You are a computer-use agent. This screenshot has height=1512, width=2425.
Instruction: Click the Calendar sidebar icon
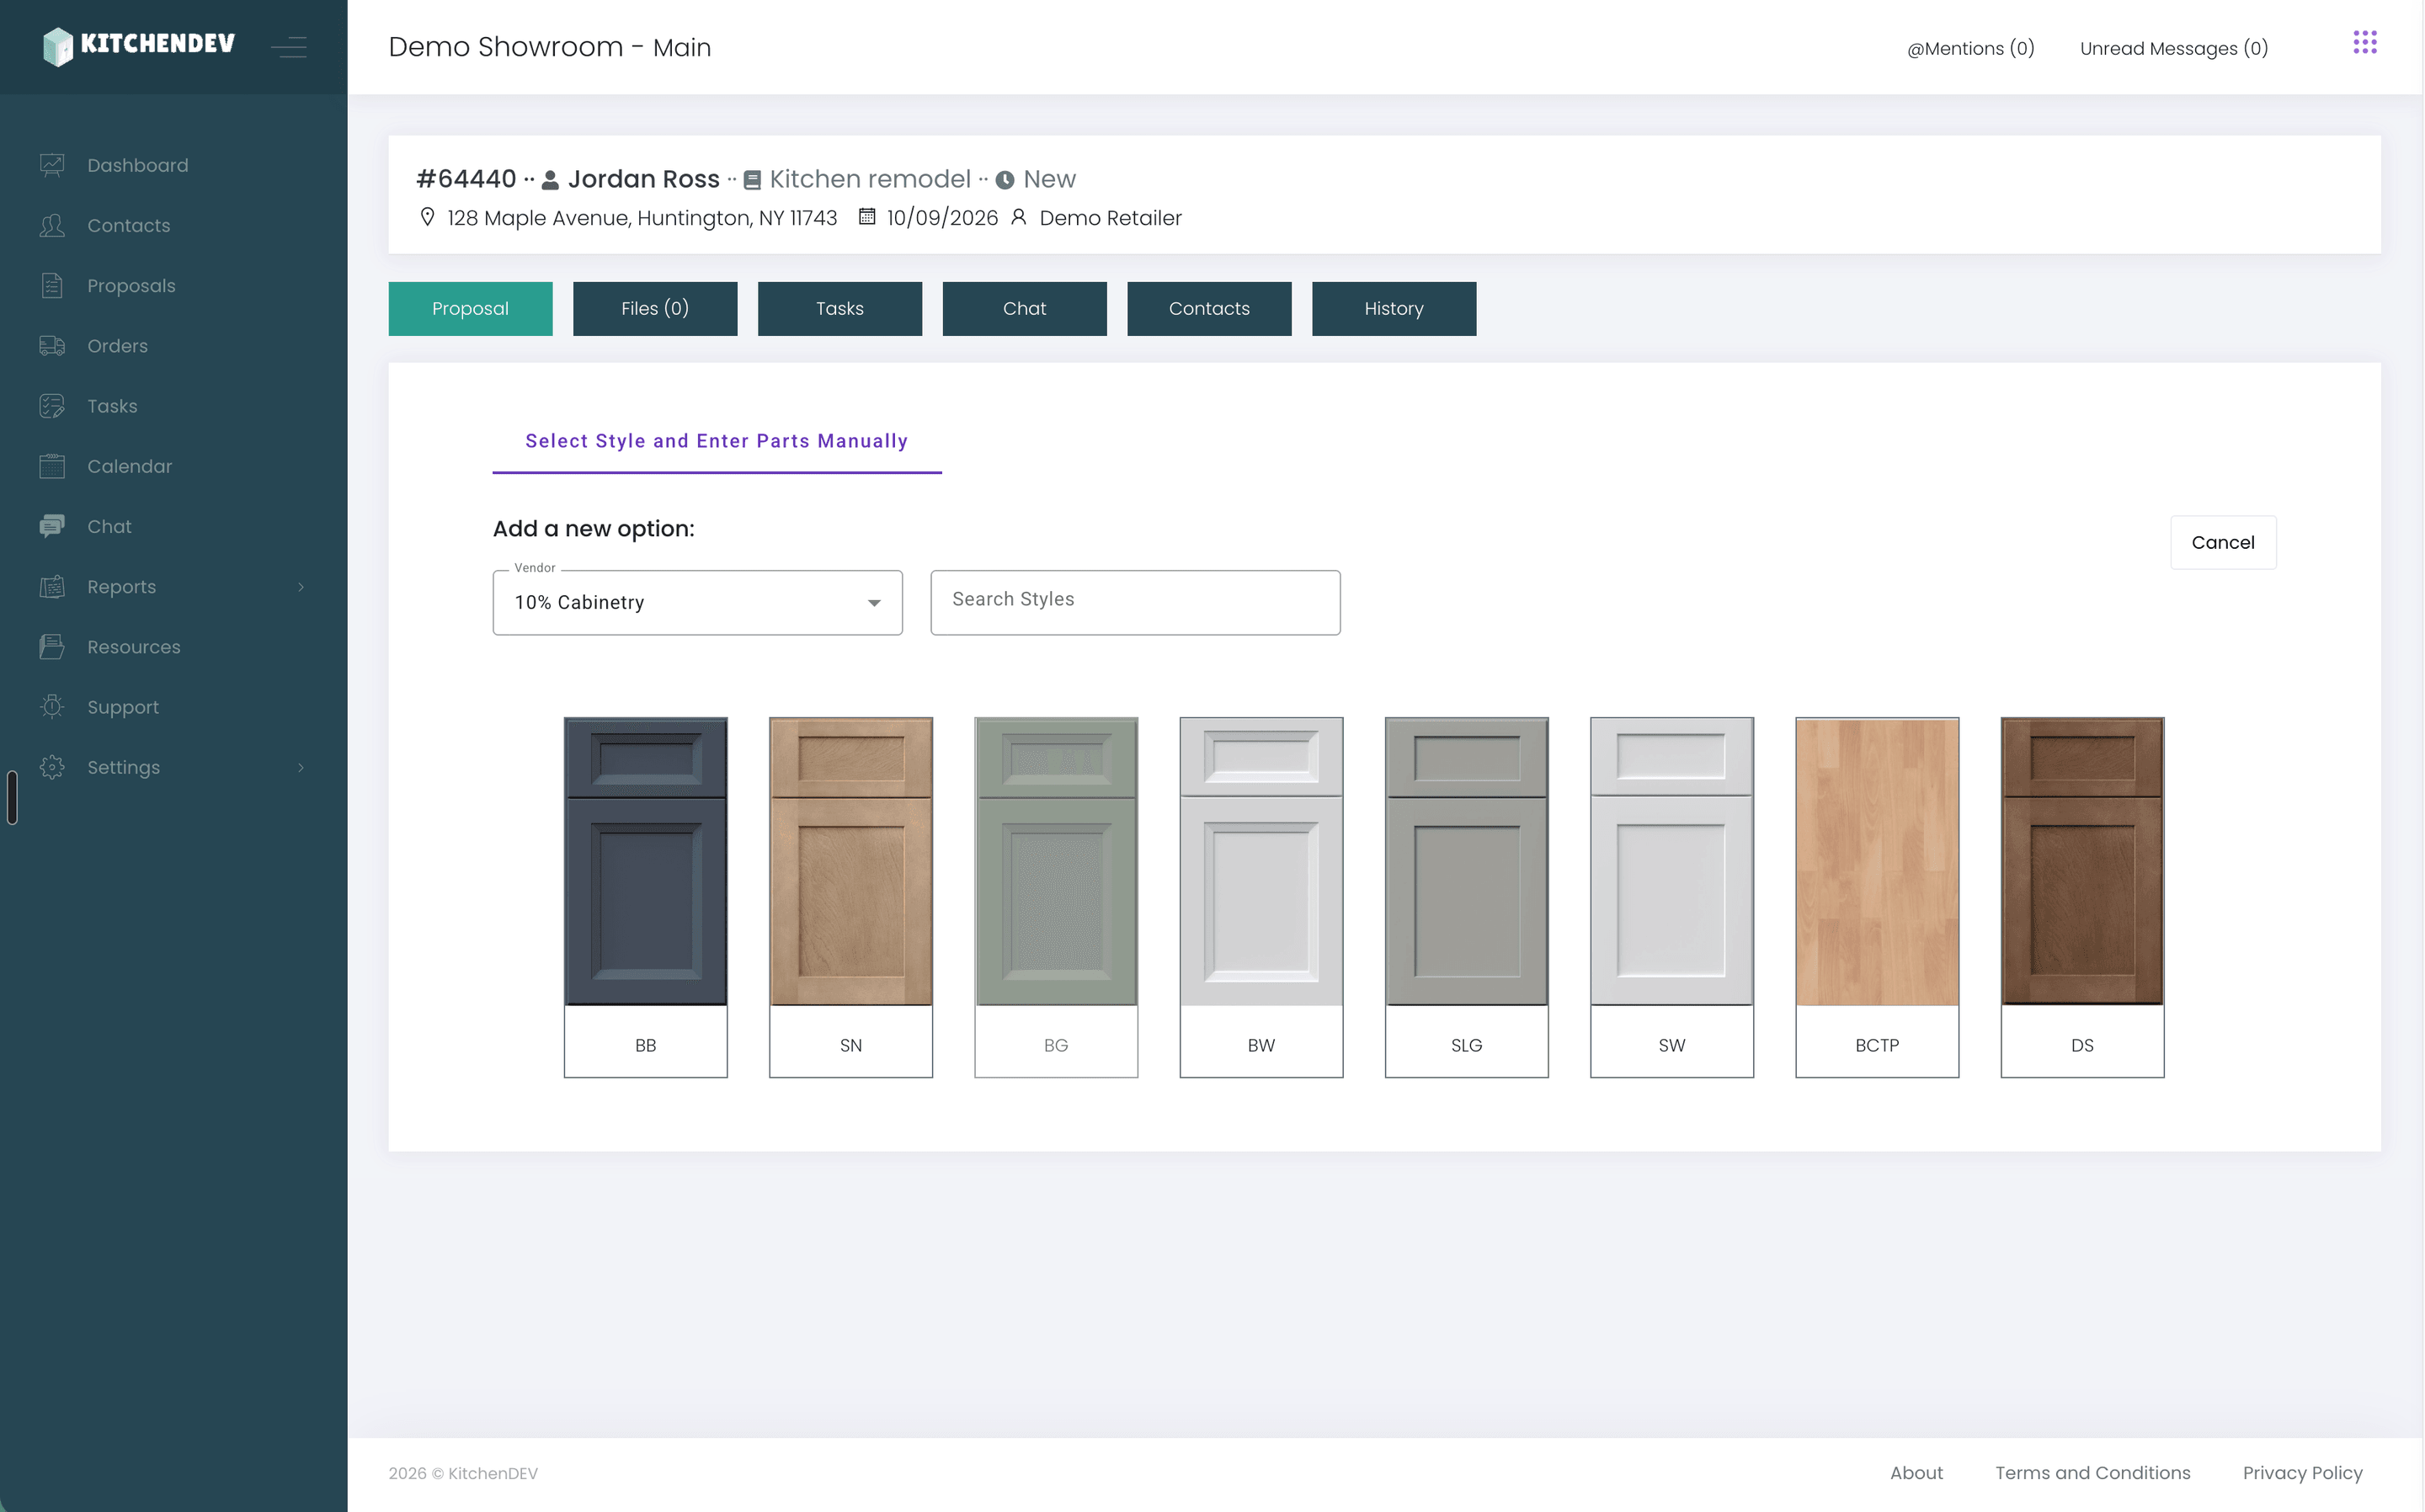pyautogui.click(x=52, y=466)
